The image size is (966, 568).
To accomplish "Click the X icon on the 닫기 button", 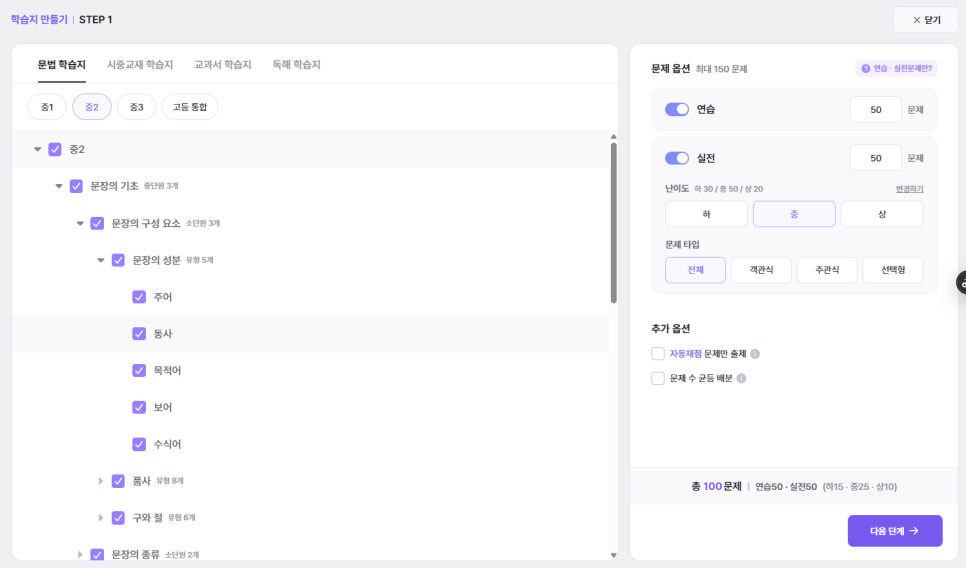I will coord(917,20).
